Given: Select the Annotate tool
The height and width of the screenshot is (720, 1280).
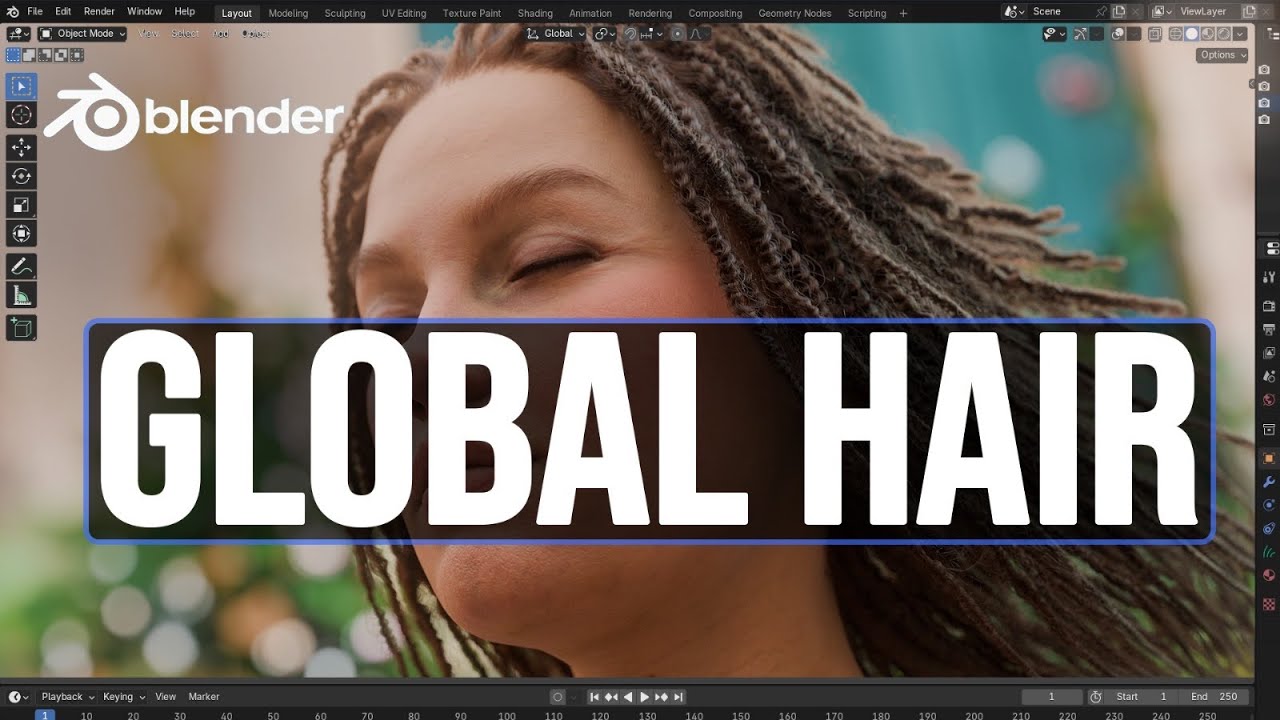Looking at the screenshot, I should pos(21,267).
